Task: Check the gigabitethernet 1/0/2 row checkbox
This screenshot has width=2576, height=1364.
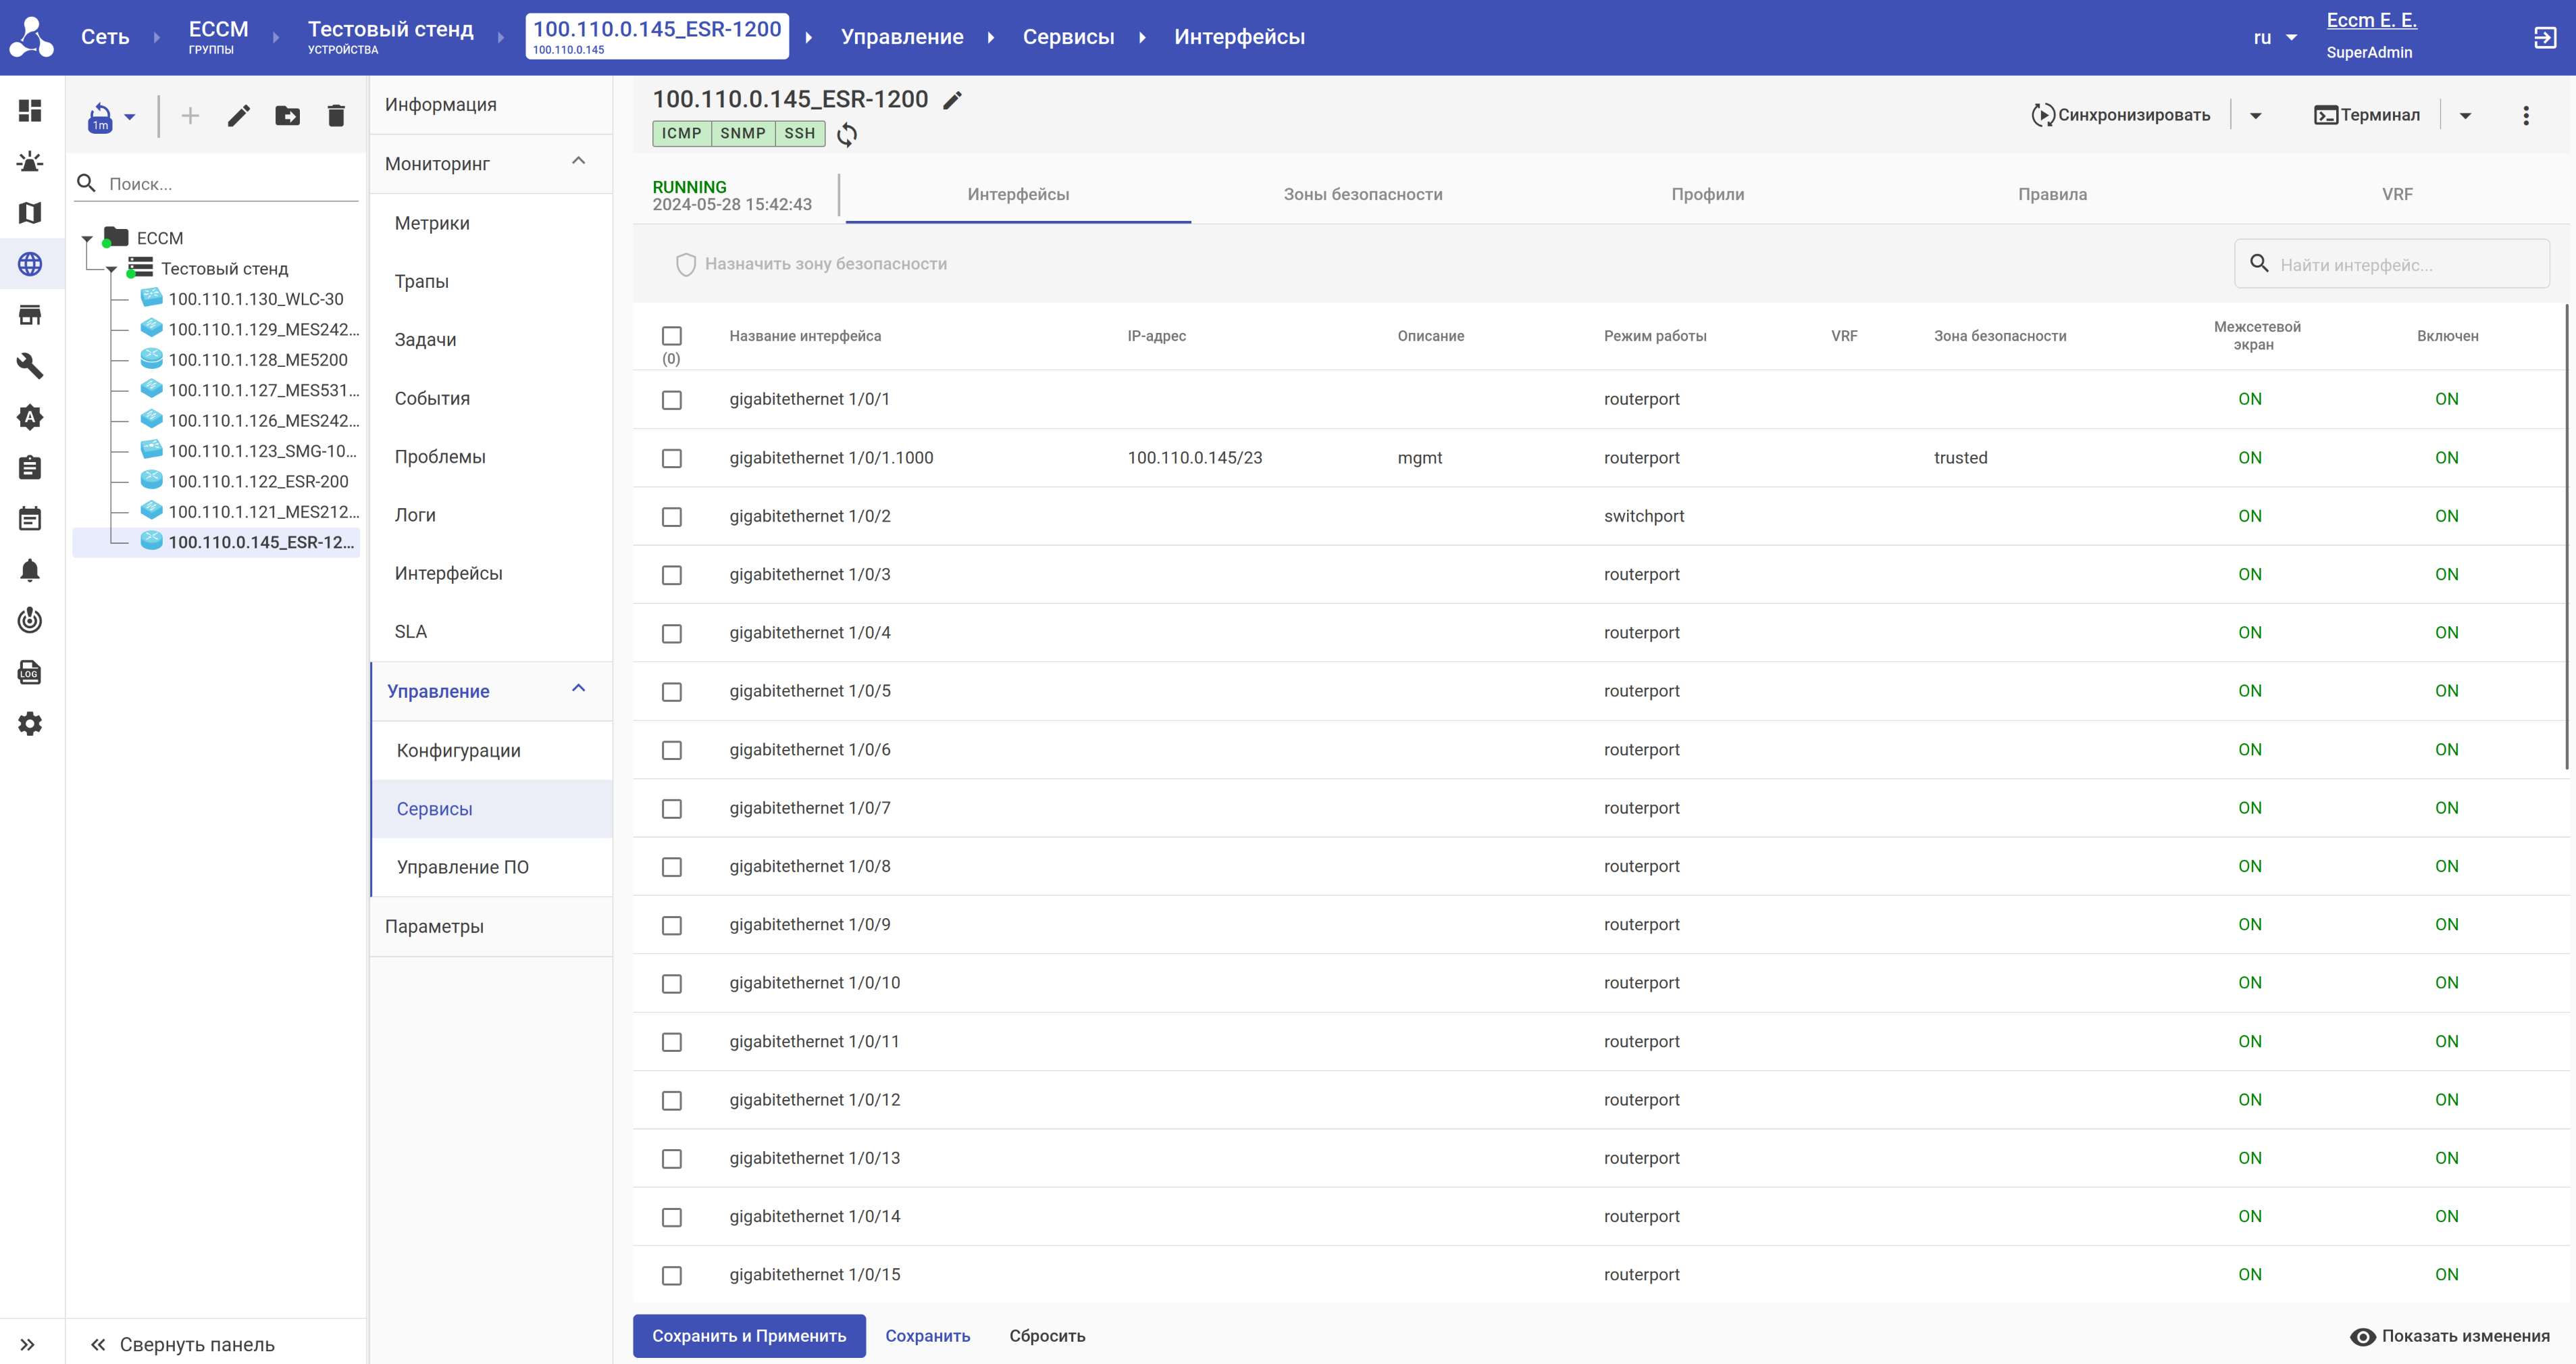Action: 672,517
